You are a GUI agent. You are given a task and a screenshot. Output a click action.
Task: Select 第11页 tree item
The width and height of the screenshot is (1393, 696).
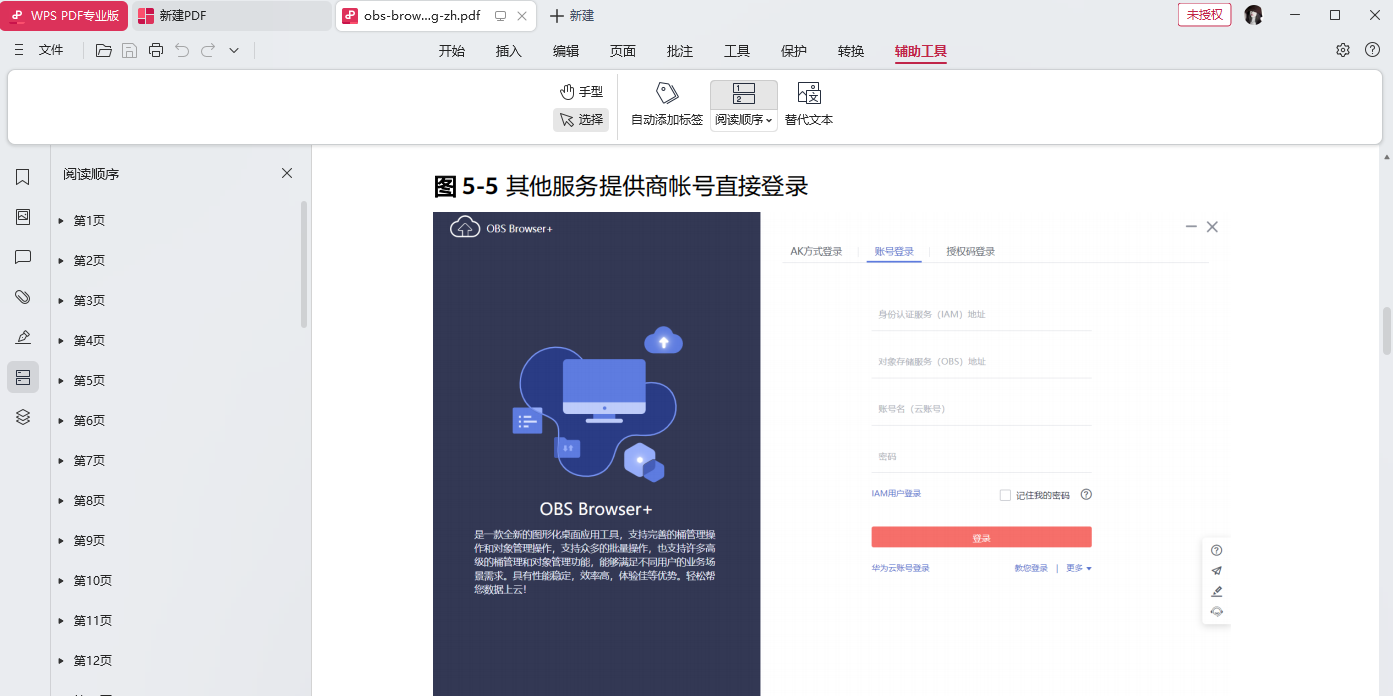coord(93,621)
